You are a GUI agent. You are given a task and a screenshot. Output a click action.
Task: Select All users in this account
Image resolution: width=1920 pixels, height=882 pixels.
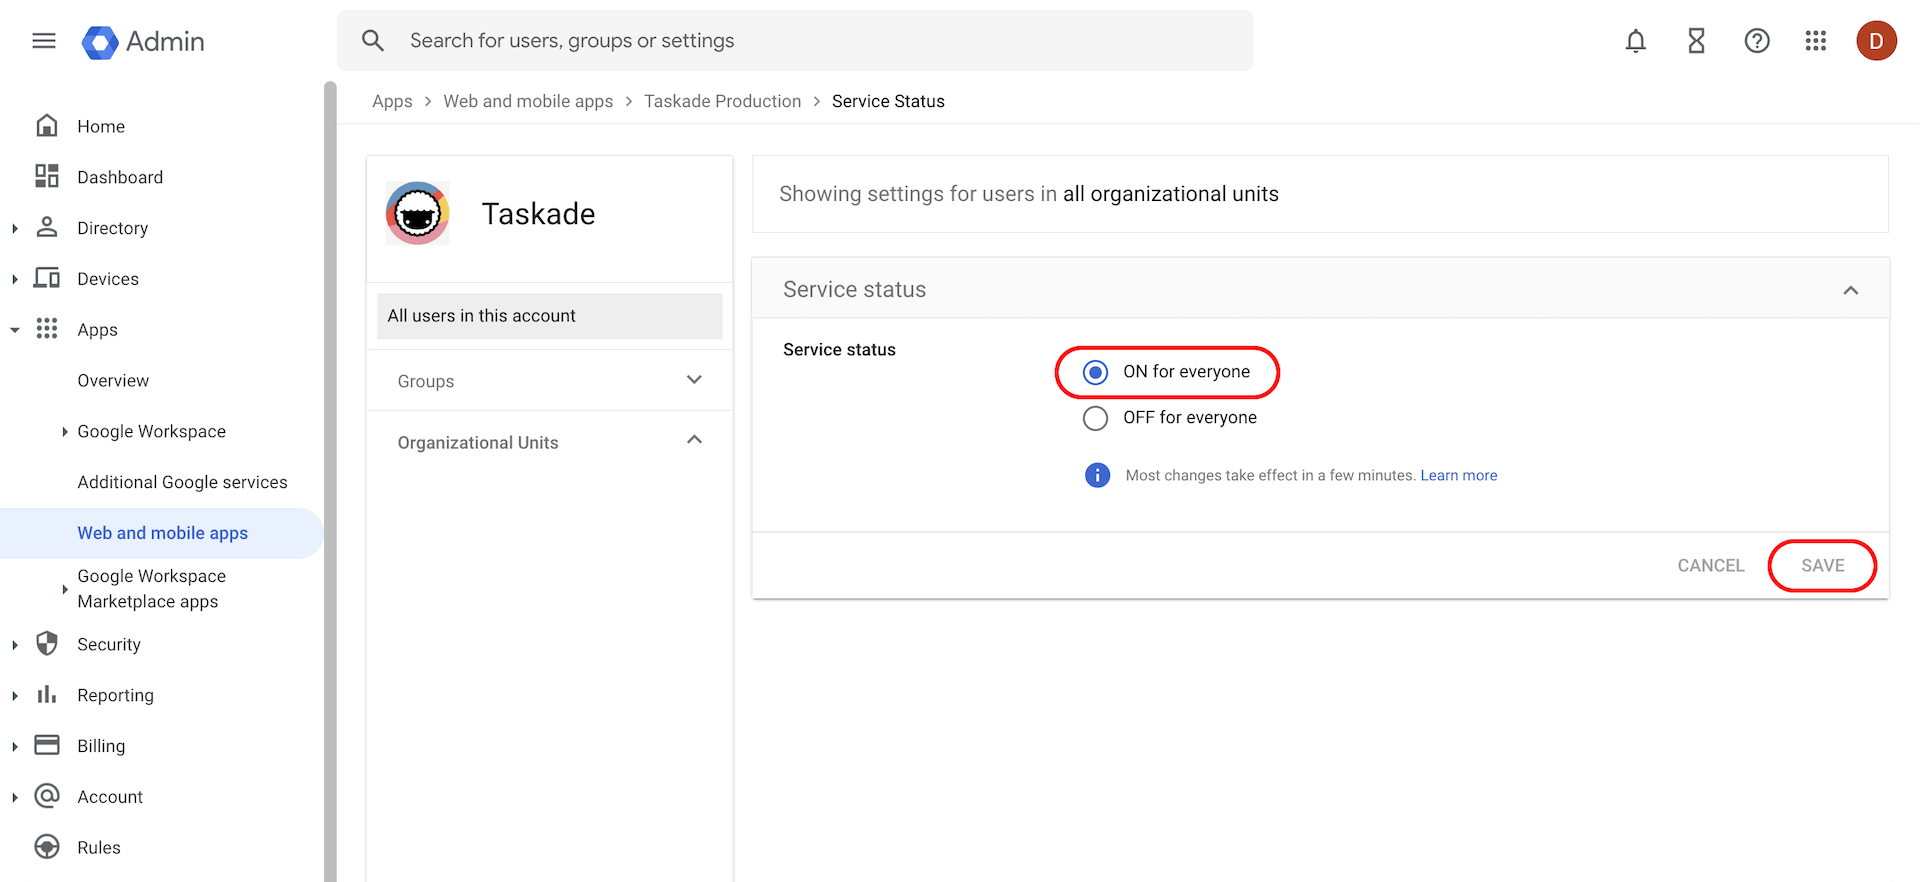point(550,316)
